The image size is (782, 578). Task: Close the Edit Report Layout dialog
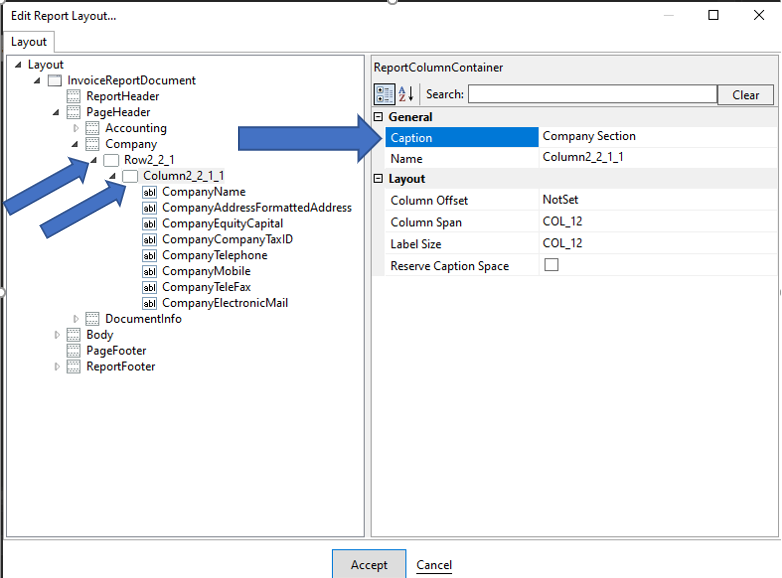(759, 15)
